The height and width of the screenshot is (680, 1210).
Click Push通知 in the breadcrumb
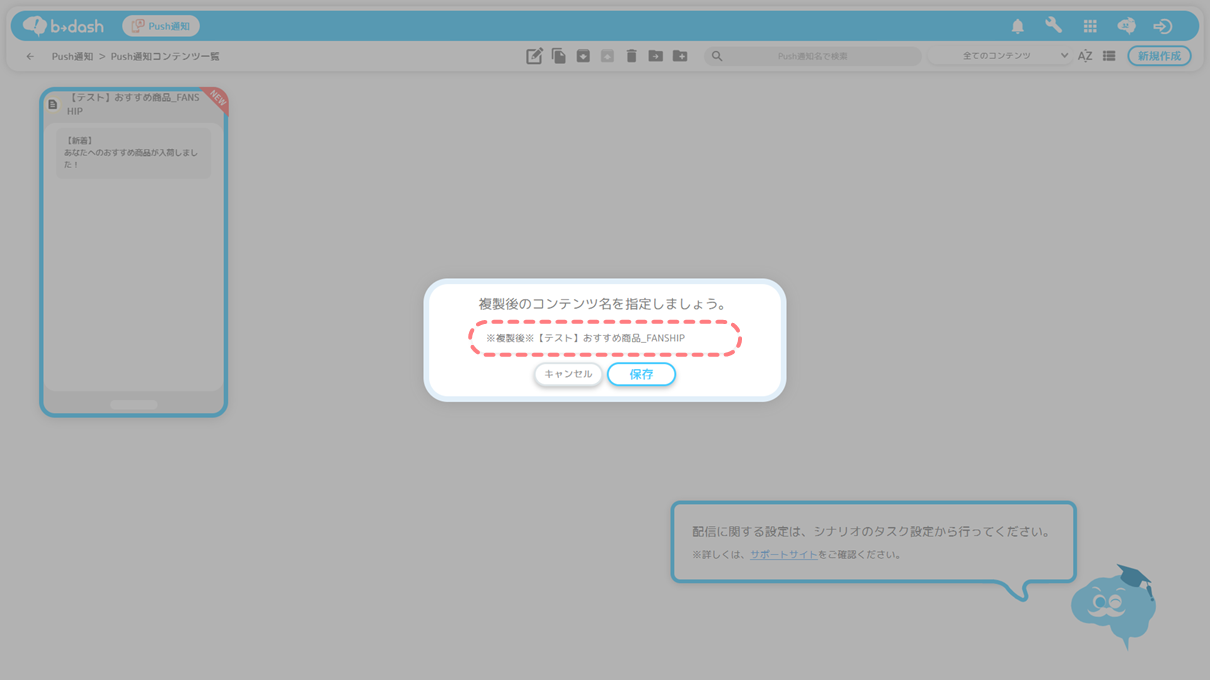[72, 57]
